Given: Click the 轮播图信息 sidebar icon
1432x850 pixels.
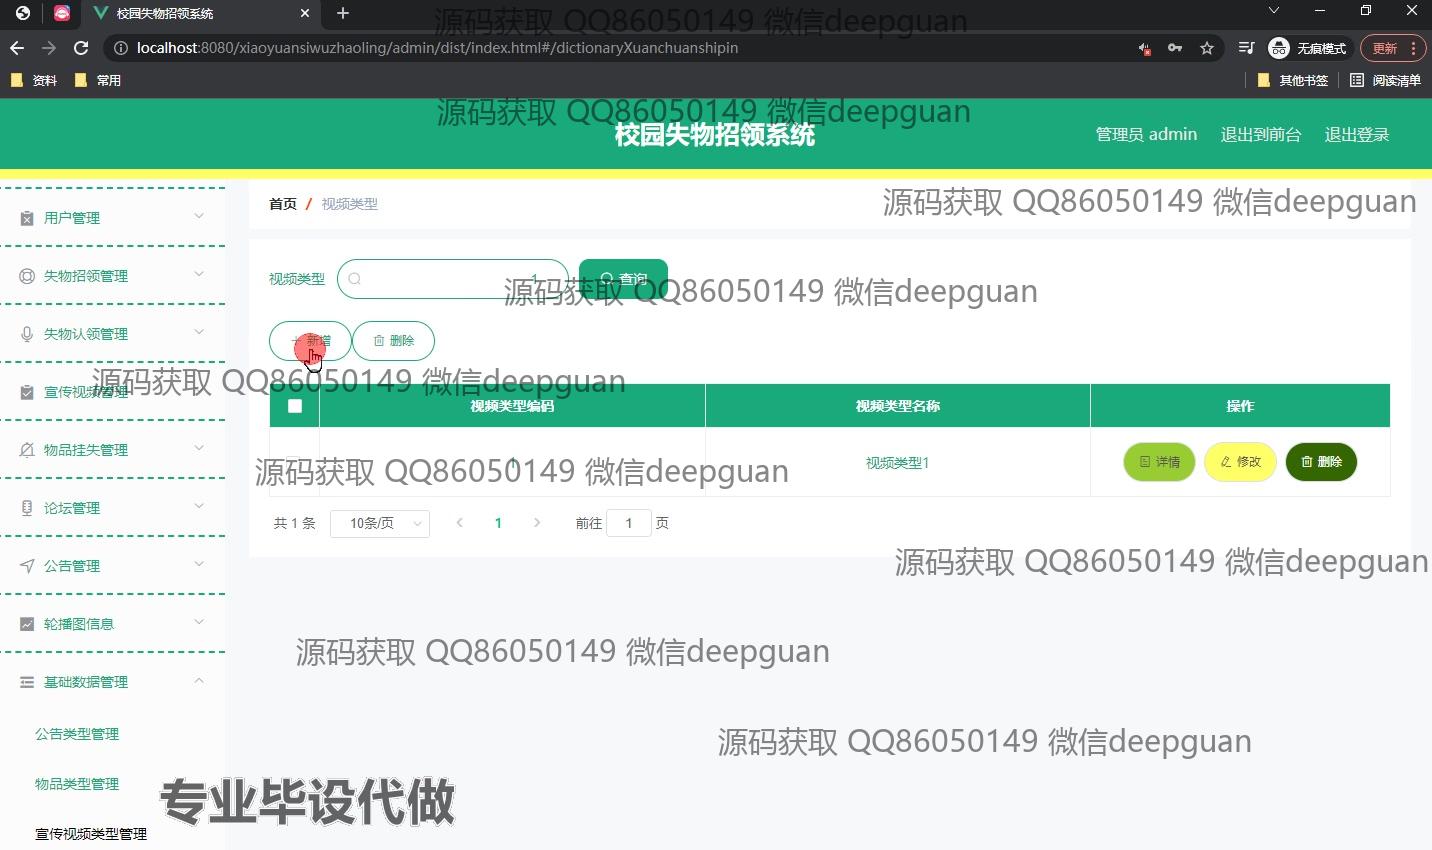Looking at the screenshot, I should 26,623.
